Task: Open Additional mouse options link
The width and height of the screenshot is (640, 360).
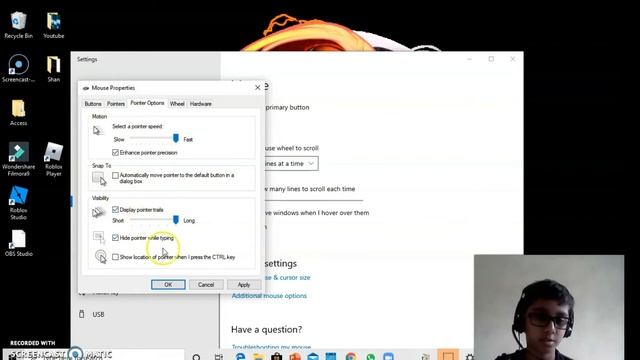Action: click(x=269, y=296)
